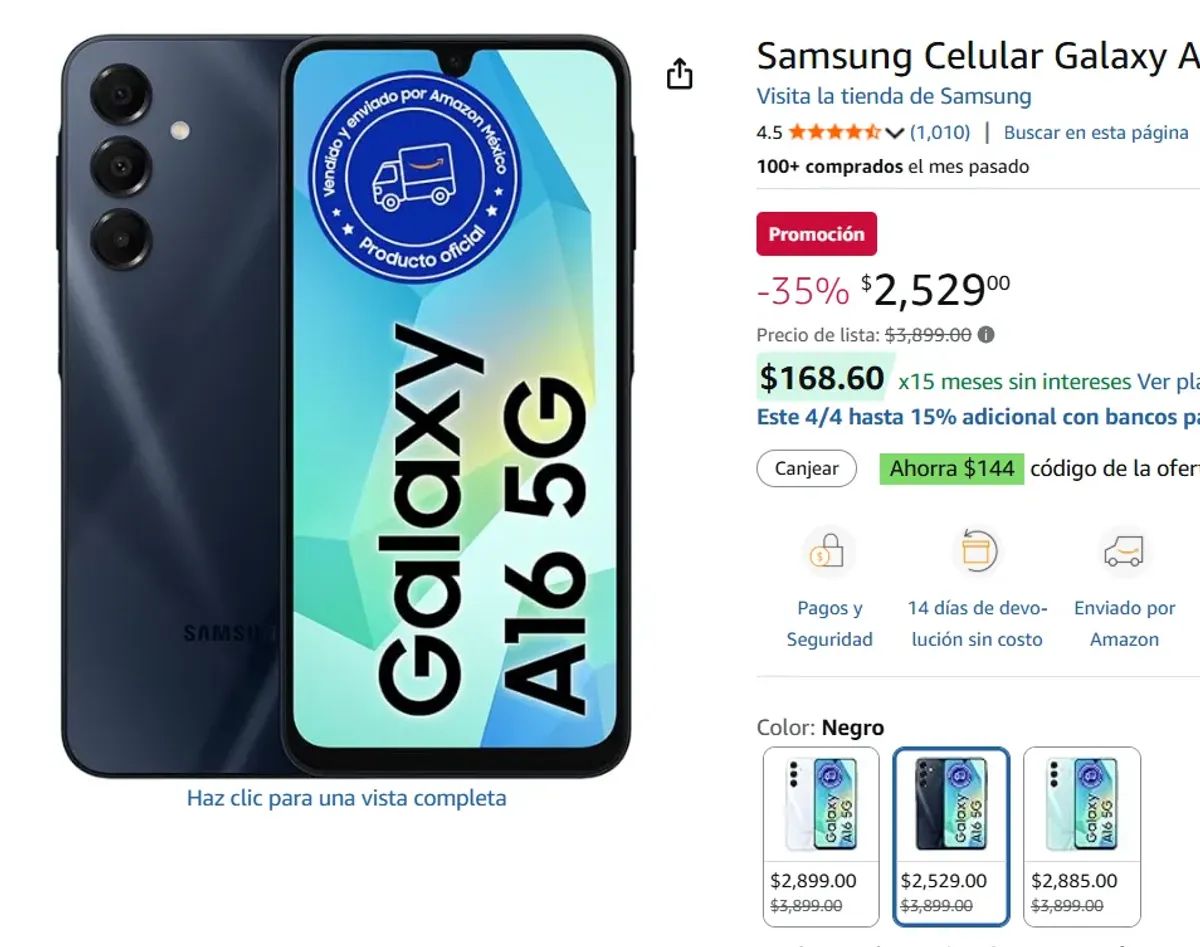Click the 15% adicional con bancos offer link

pyautogui.click(x=975, y=417)
